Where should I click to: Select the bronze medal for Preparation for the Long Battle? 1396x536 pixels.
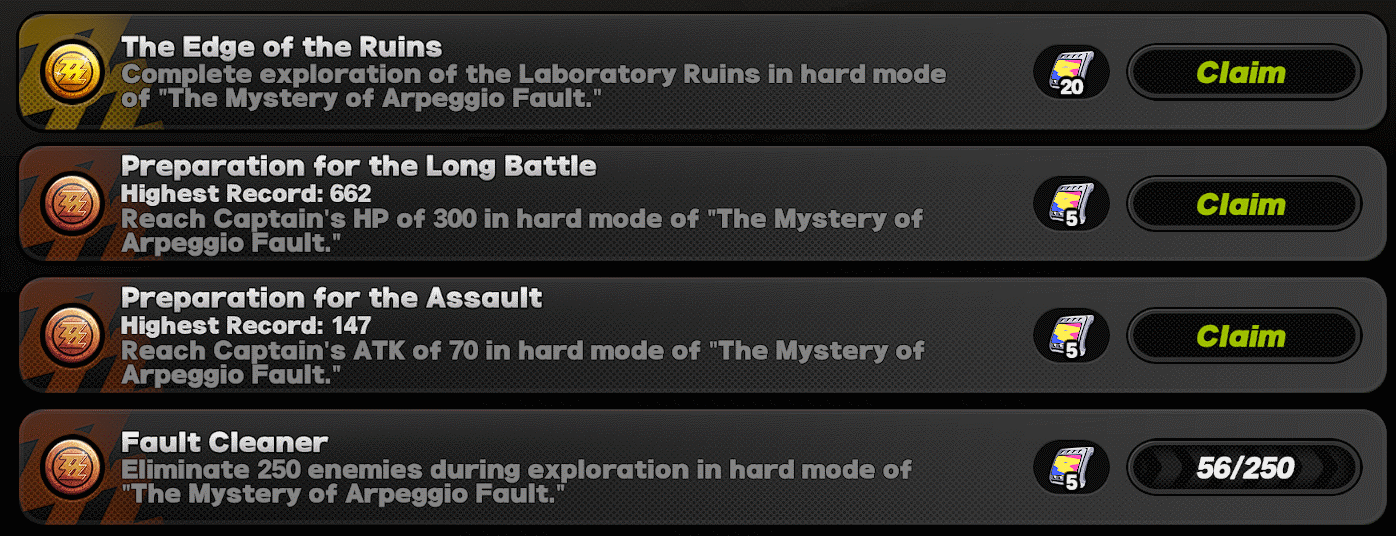pos(72,204)
